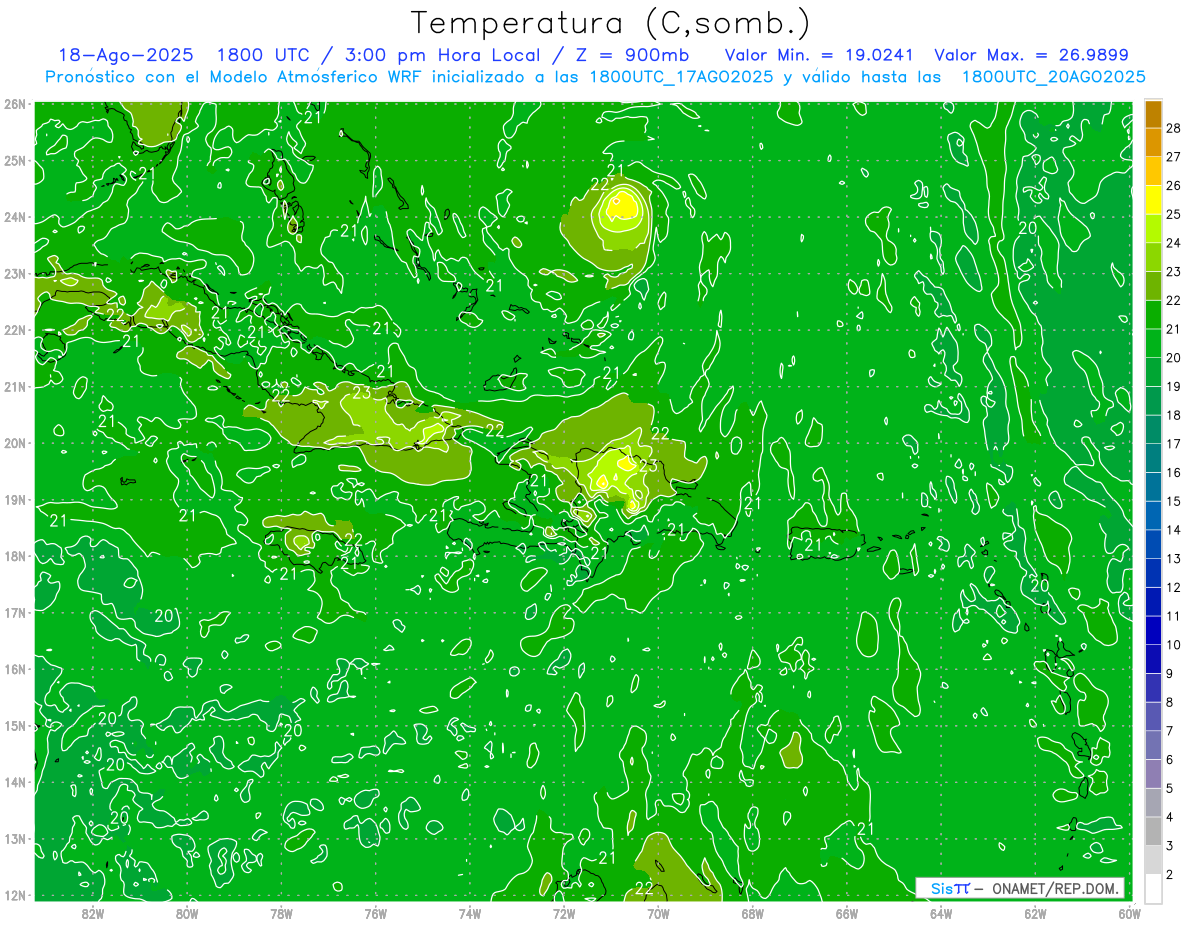Click the '76W' longitude axis label
The image size is (1200, 927).
pyautogui.click(x=375, y=912)
